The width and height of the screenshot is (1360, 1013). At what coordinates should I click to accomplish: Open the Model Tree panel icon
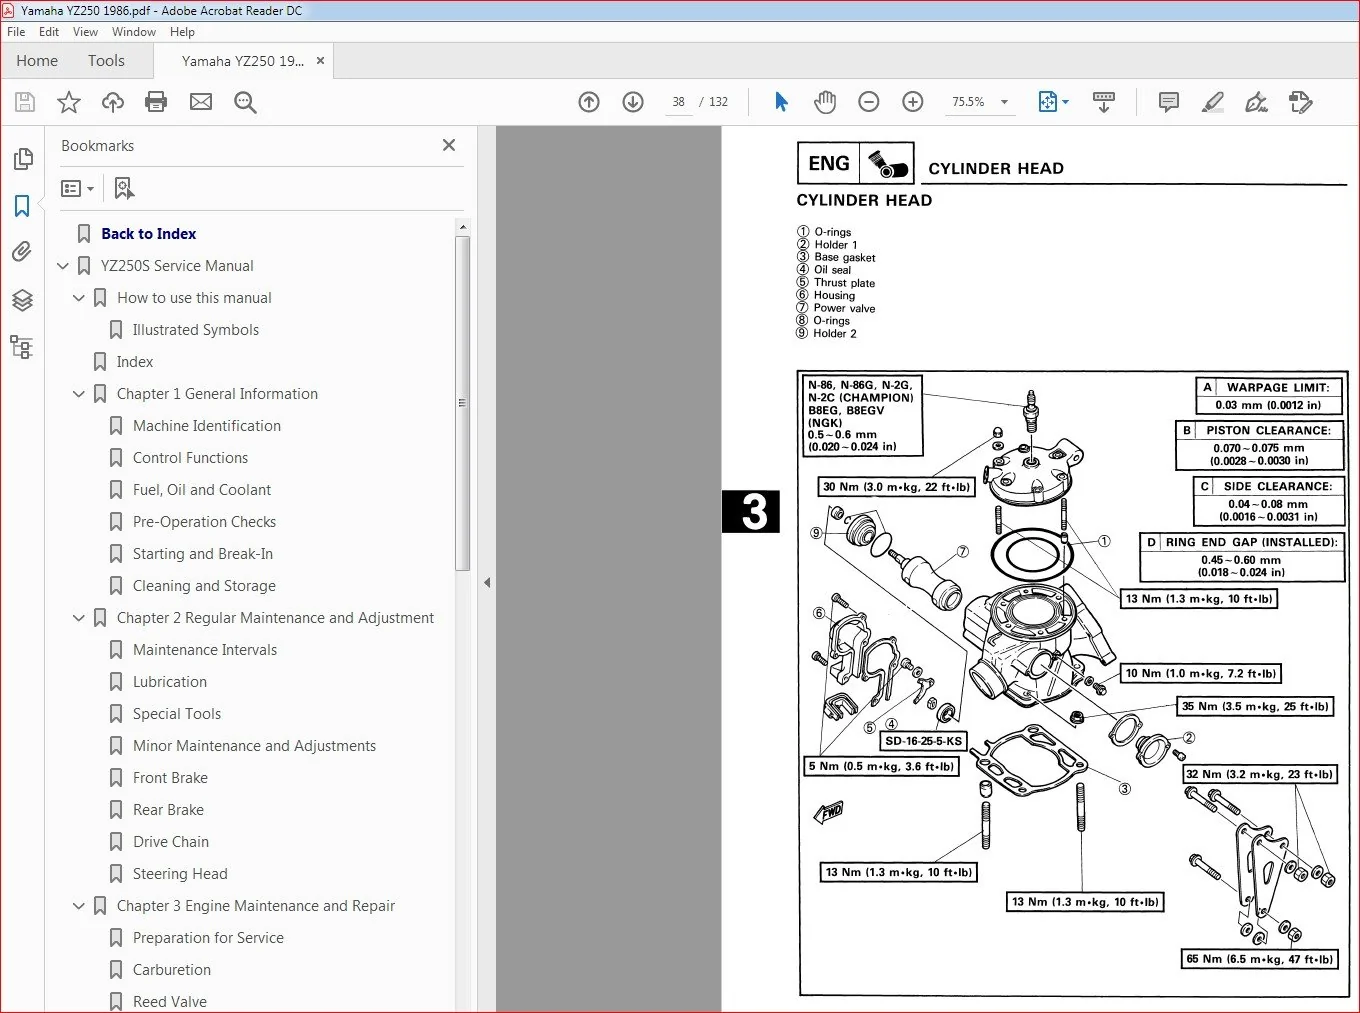22,347
